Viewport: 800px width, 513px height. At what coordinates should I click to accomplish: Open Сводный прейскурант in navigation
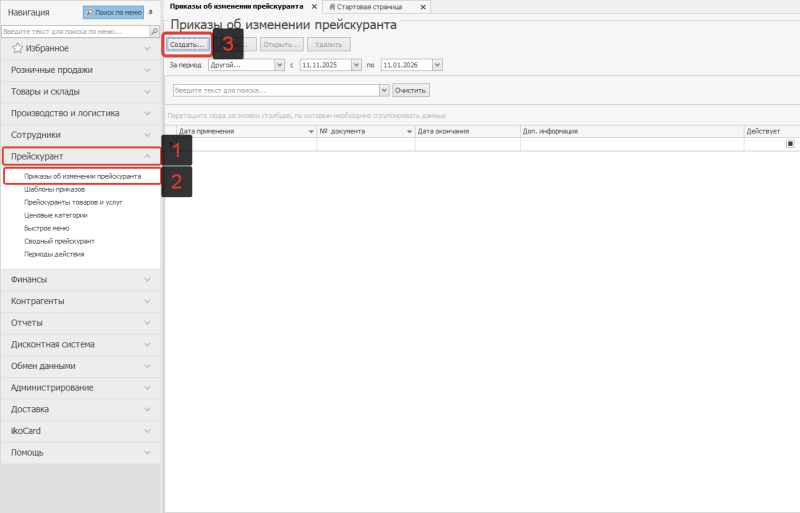59,241
